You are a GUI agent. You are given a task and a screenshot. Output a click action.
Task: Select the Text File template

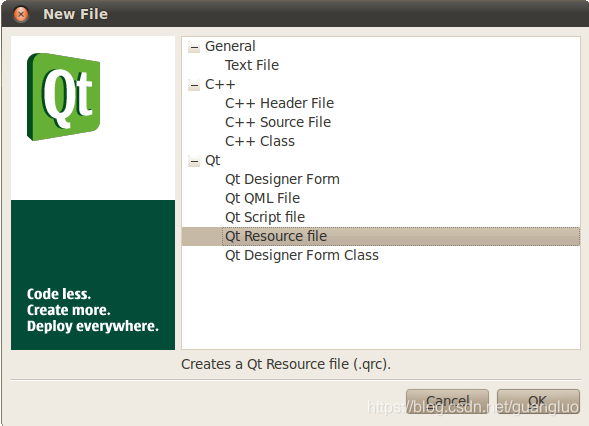[x=252, y=65]
